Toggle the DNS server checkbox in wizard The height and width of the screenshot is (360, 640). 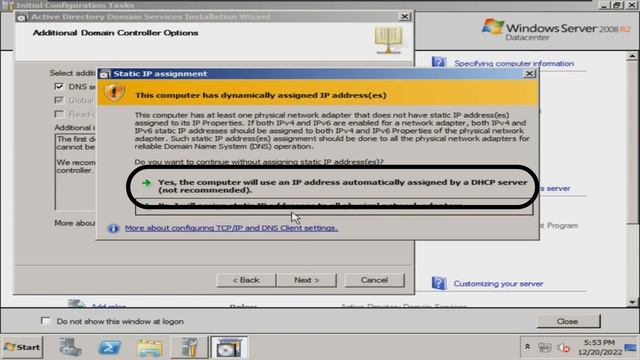[59, 87]
